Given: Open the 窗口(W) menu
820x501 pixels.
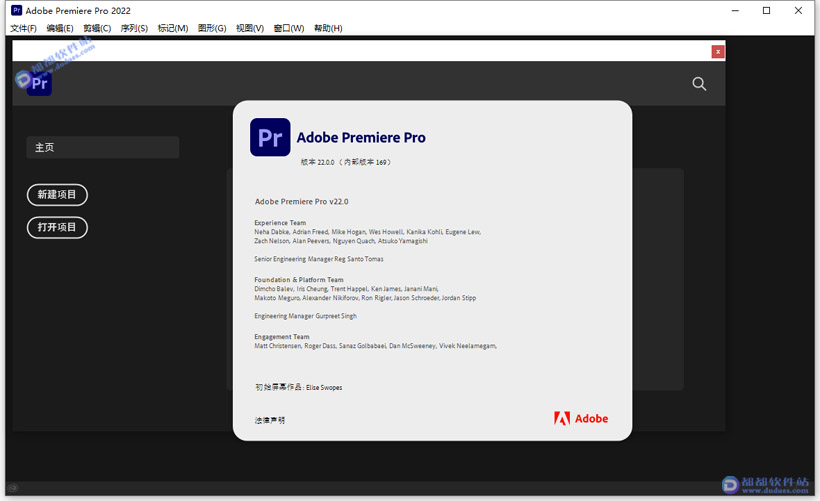Looking at the screenshot, I should tap(289, 28).
